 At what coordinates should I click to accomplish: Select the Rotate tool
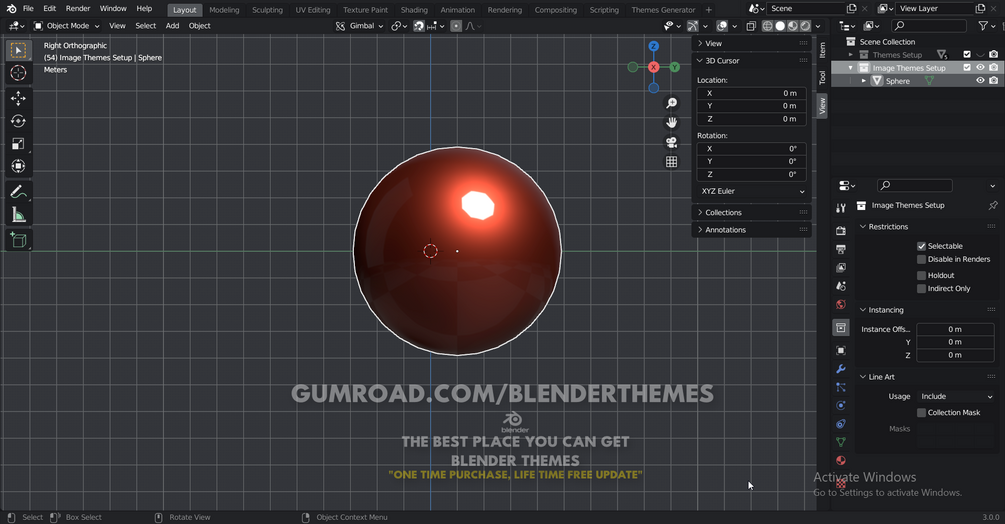tap(18, 120)
